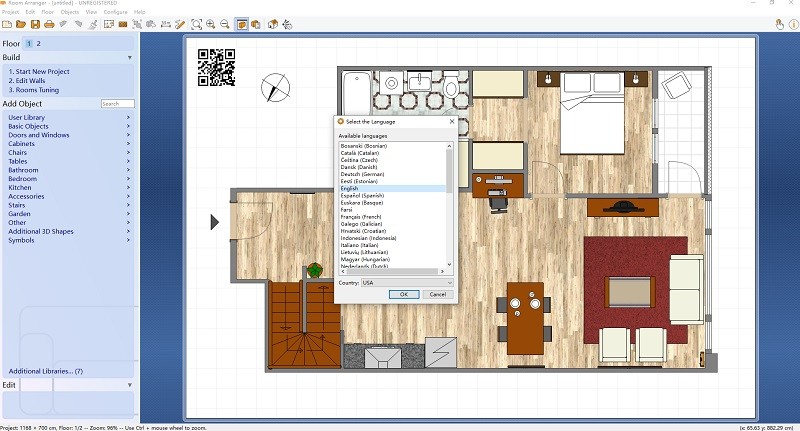Viewport: 800px width, 431px height.
Task: Click Cancel in the language dialog
Action: (438, 294)
